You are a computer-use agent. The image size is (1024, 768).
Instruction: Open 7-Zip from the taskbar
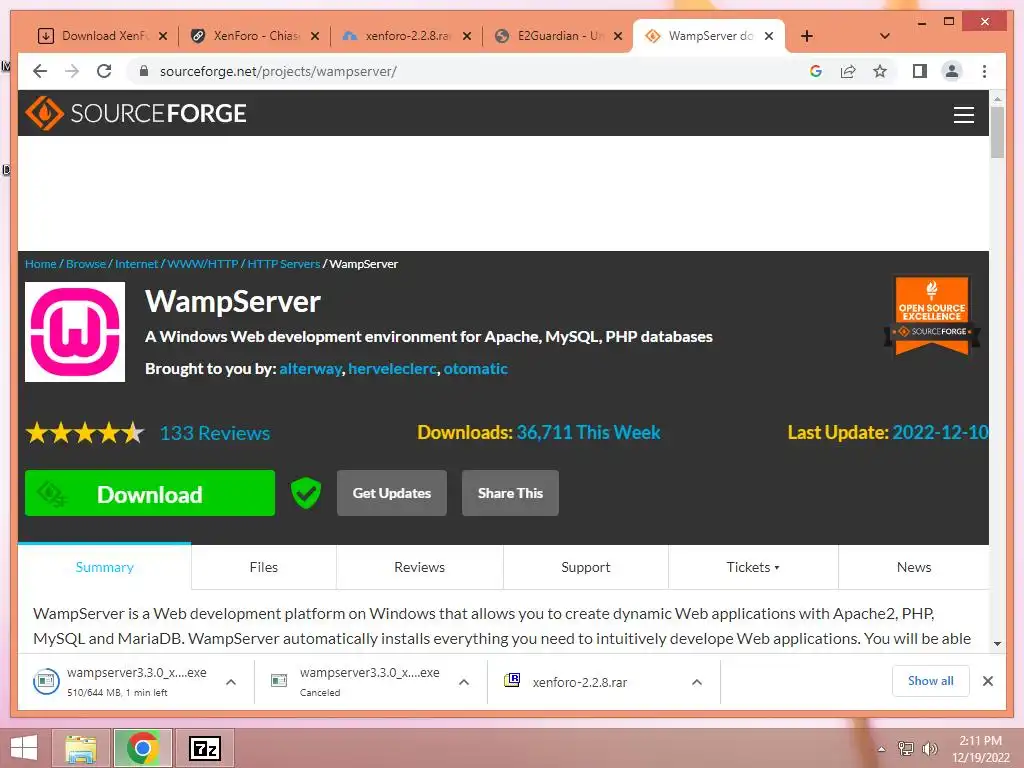204,748
